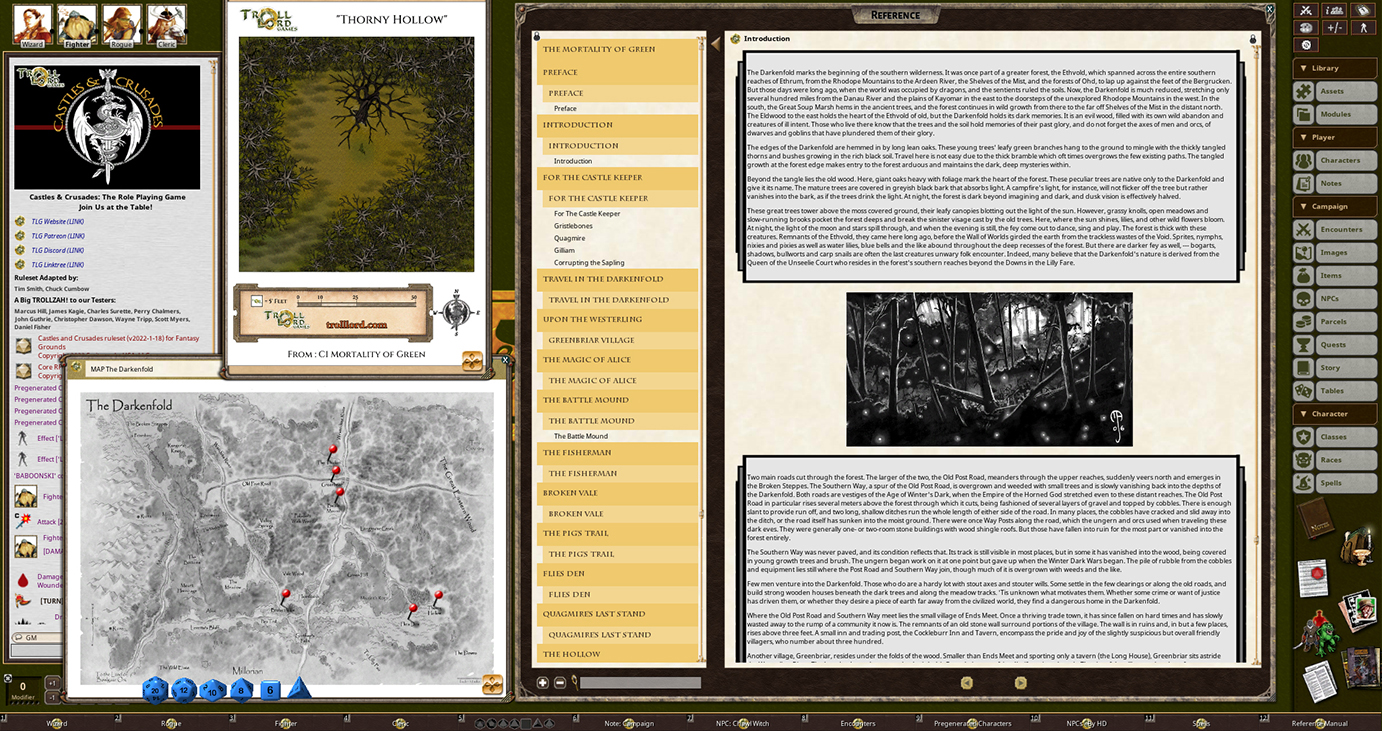Click the Modifier value box
The image size is (1382, 731).
click(23, 688)
